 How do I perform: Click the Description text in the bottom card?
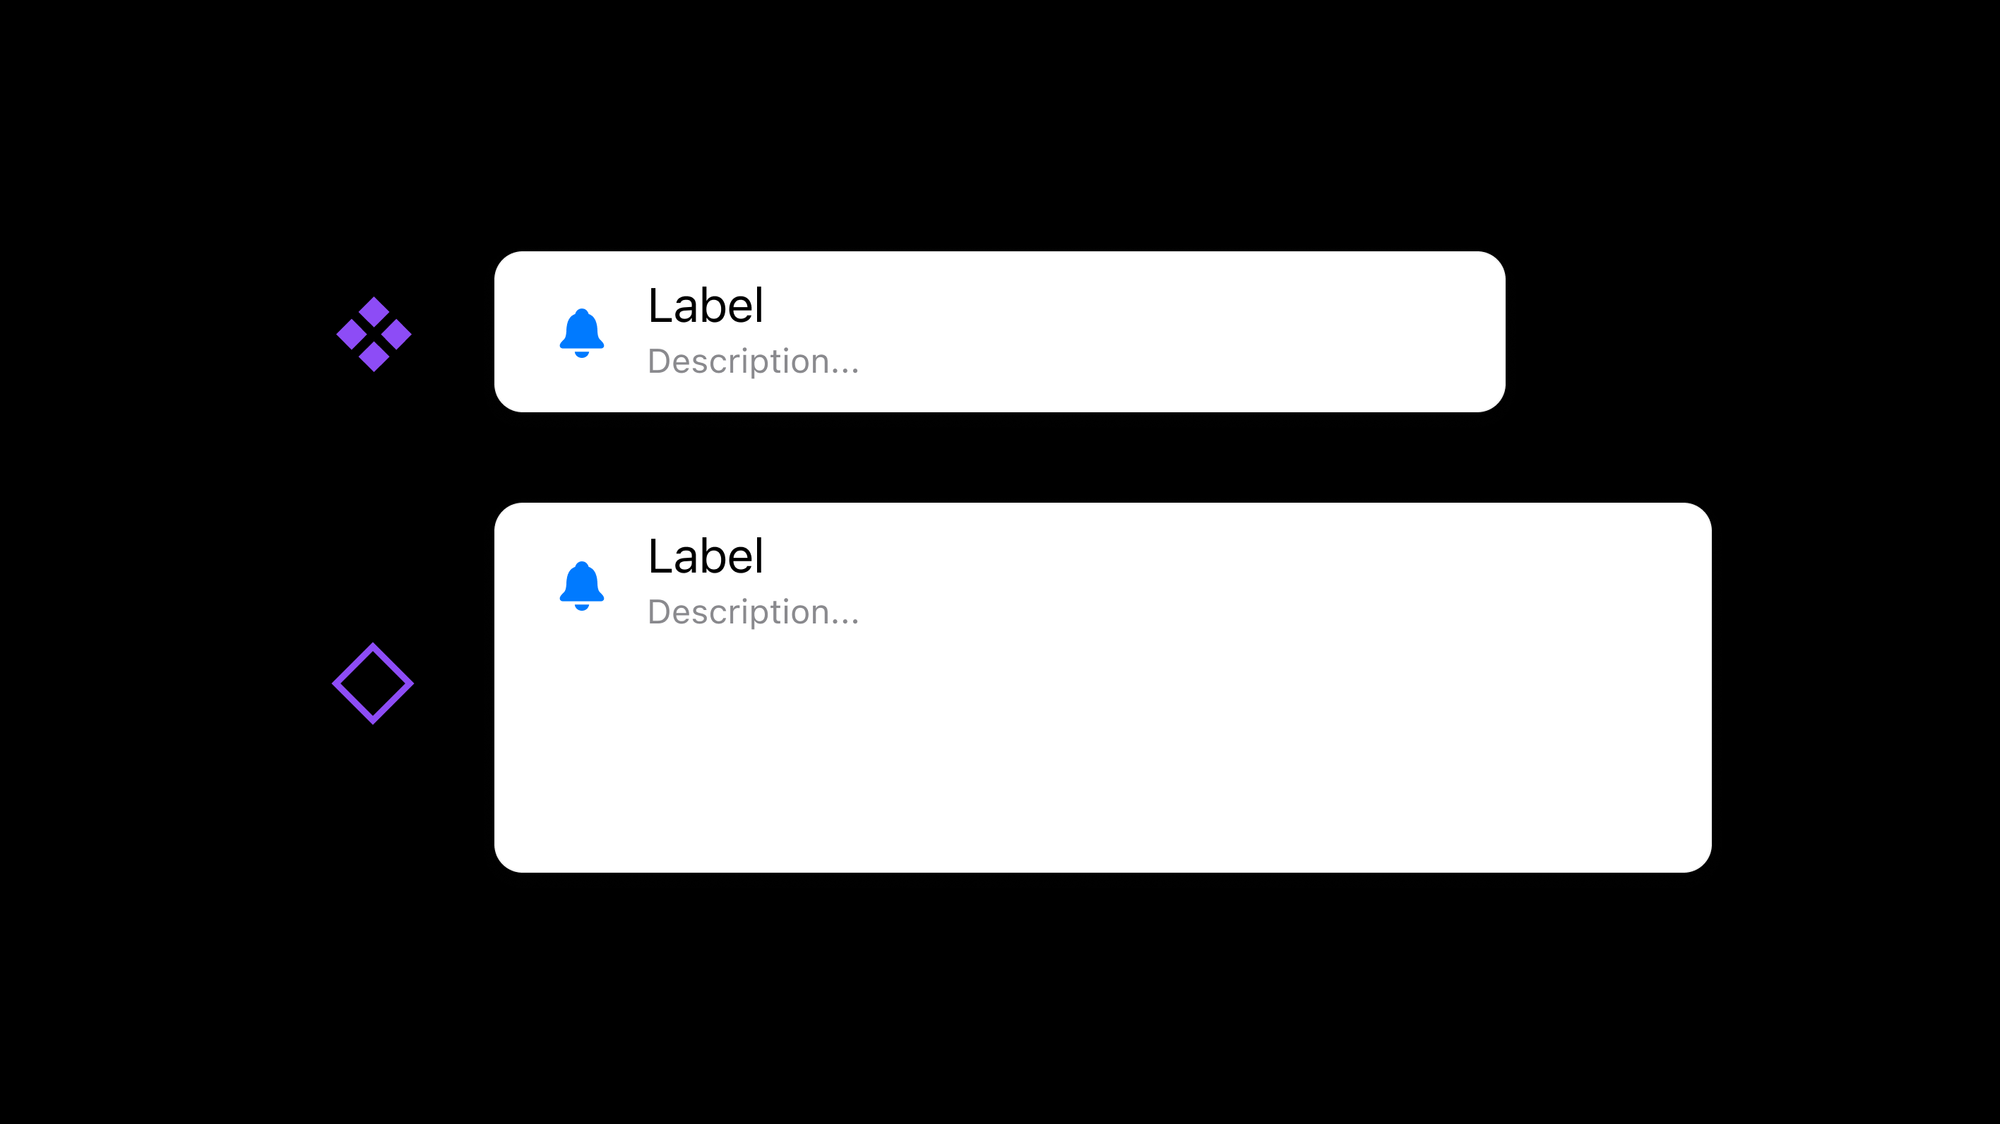pyautogui.click(x=753, y=611)
